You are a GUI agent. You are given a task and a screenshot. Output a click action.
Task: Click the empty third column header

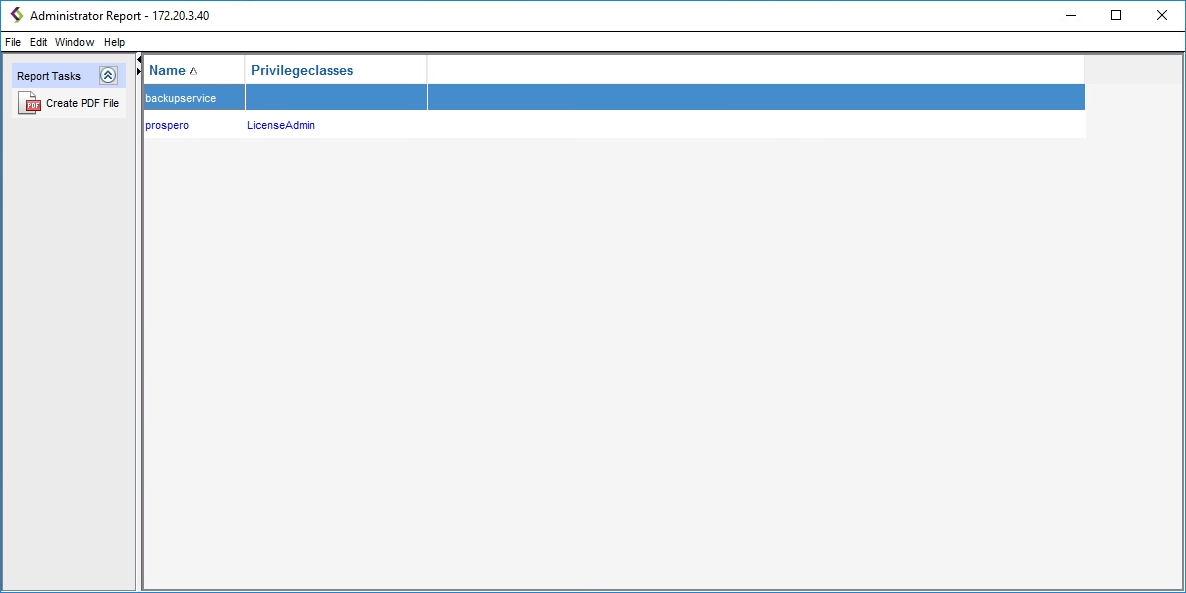(x=755, y=70)
